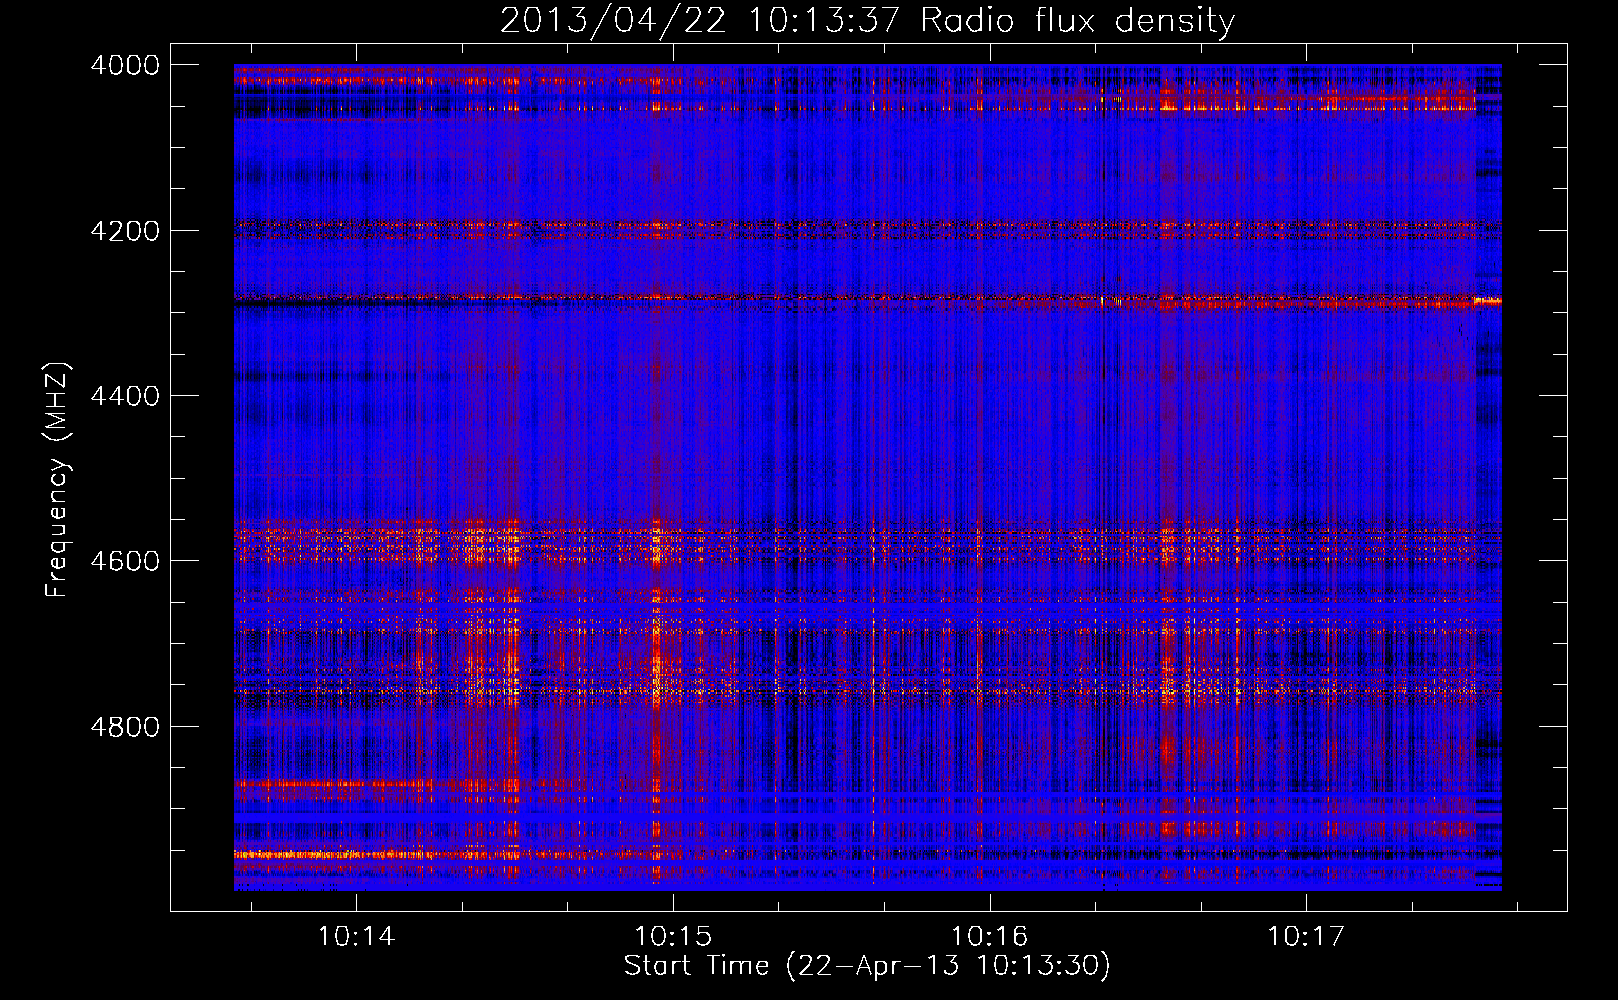Image resolution: width=1618 pixels, height=1000 pixels.
Task: Click the 4400 frequency tick label
Action: click(x=124, y=396)
